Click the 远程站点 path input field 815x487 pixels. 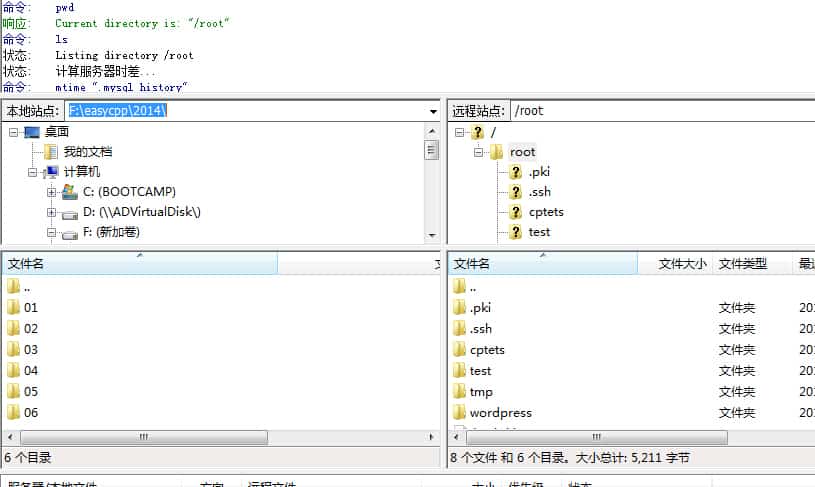[660, 111]
